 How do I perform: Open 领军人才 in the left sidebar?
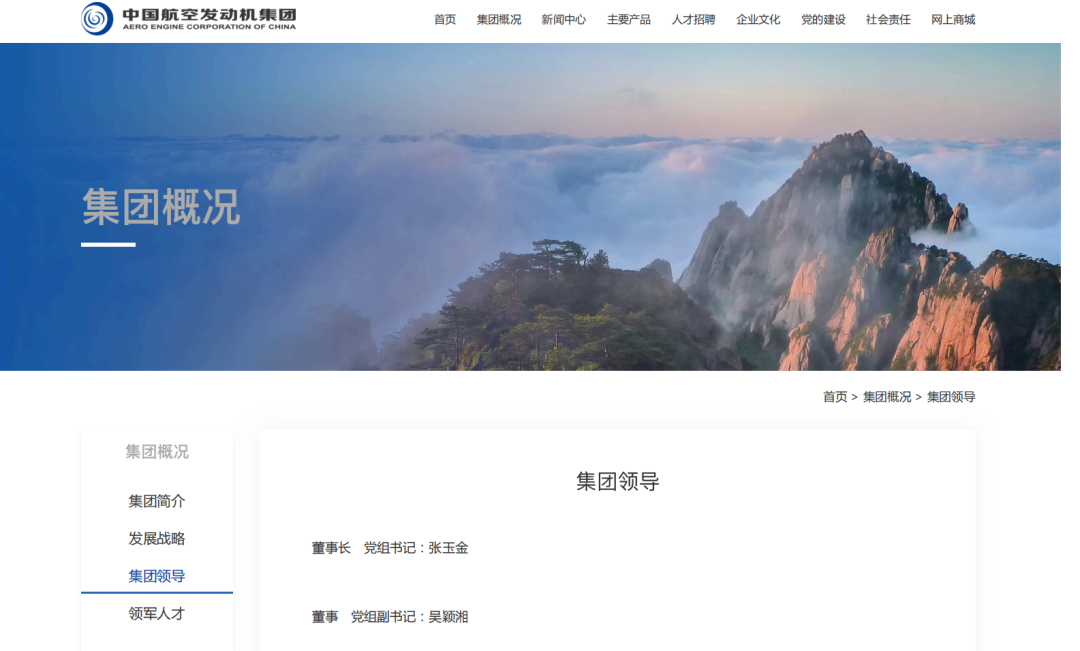(x=157, y=614)
